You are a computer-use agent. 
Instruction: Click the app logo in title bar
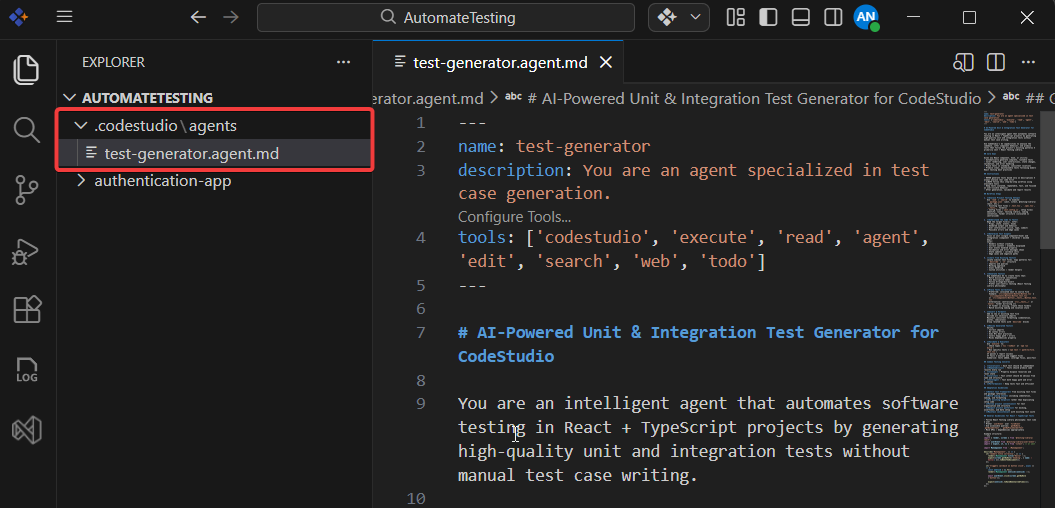(x=18, y=17)
